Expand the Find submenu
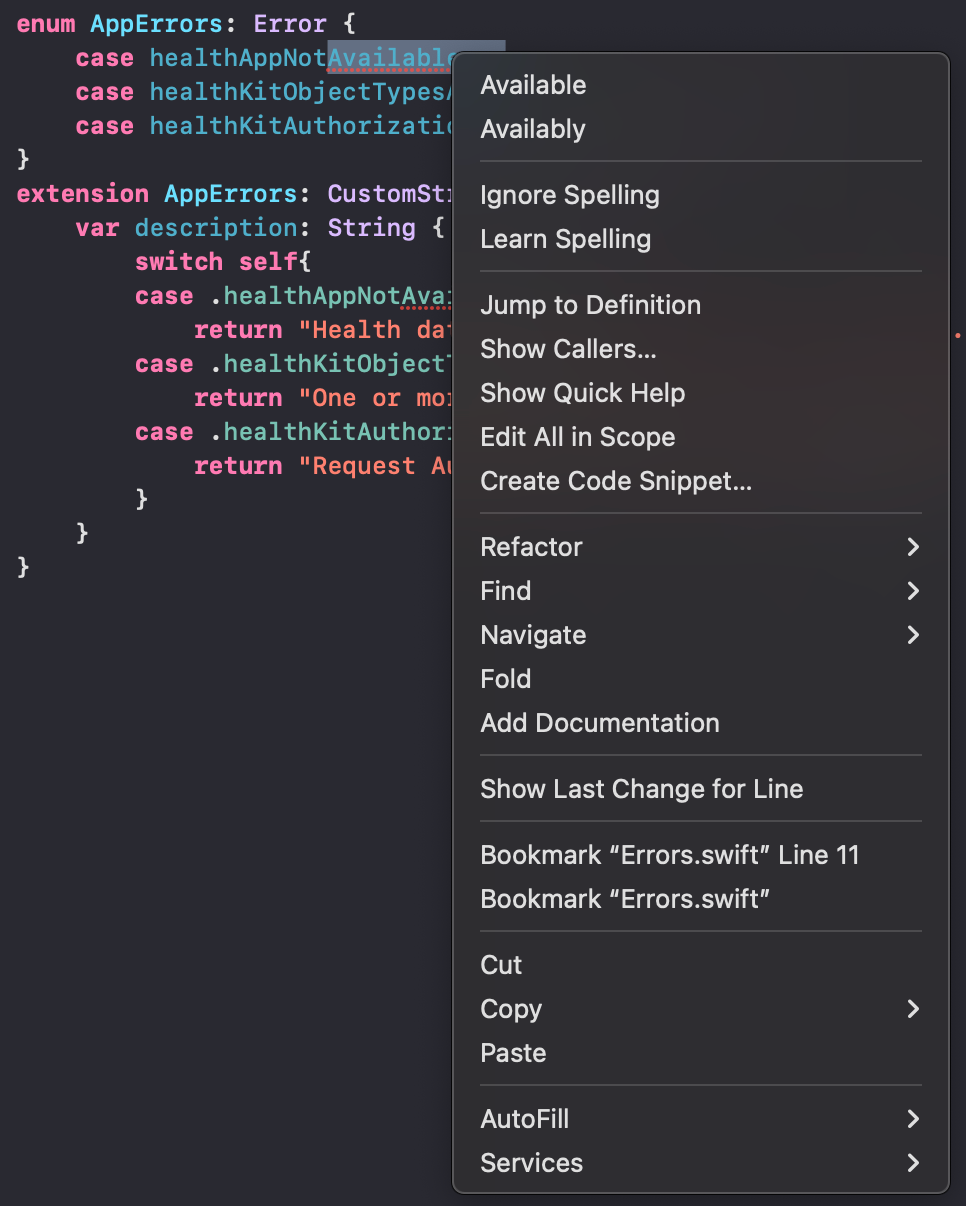 pyautogui.click(x=505, y=591)
